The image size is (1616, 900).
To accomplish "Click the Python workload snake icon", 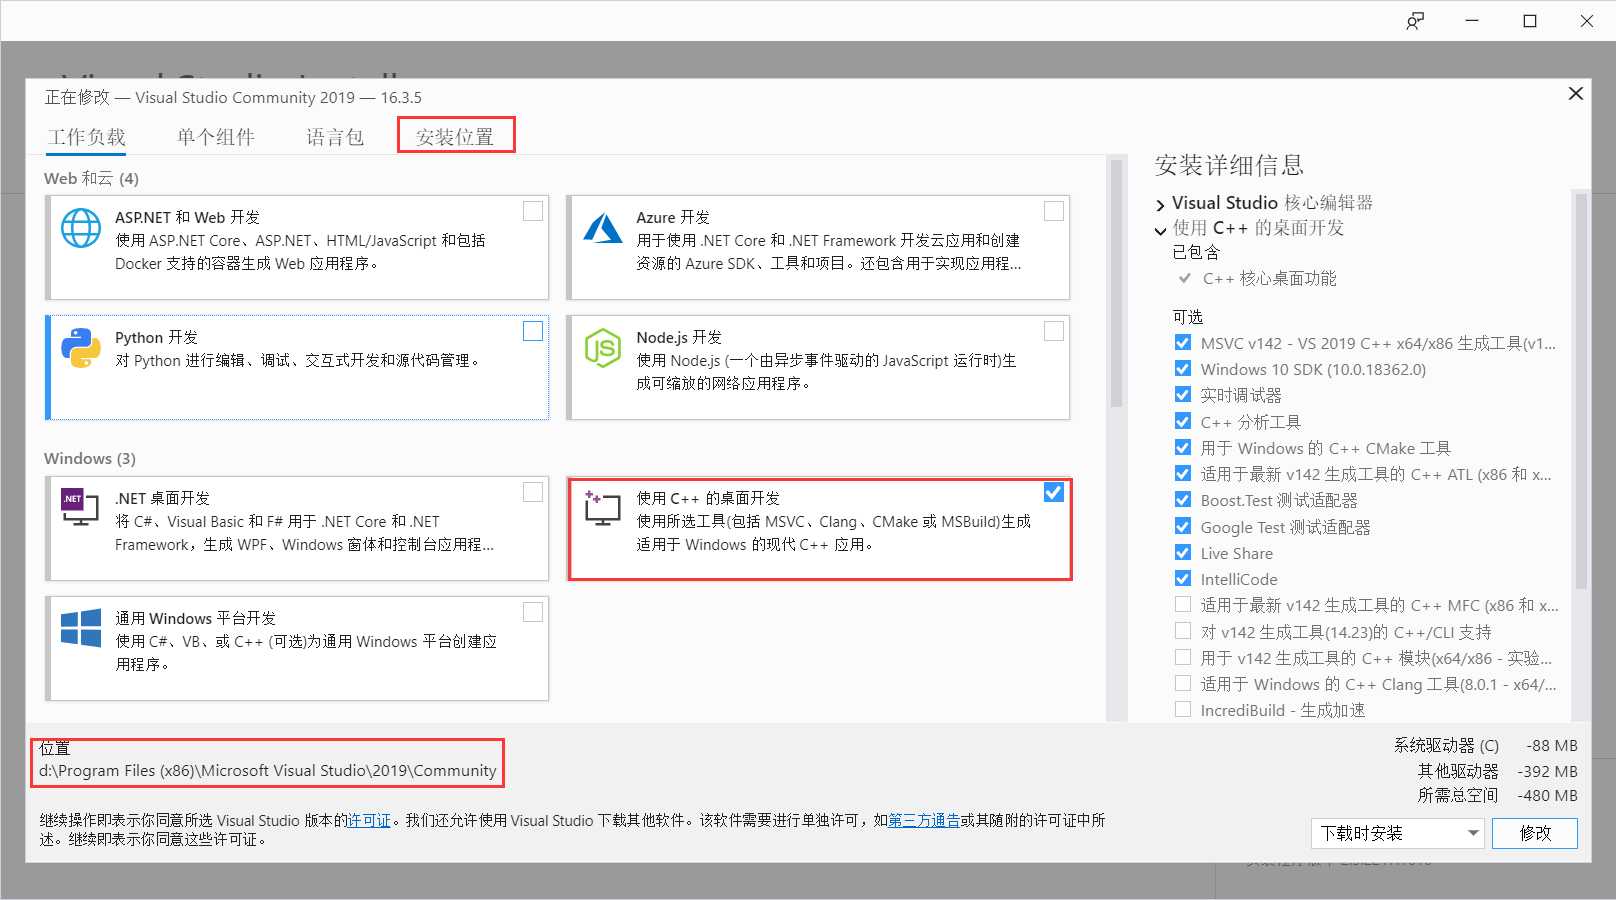I will (81, 348).
